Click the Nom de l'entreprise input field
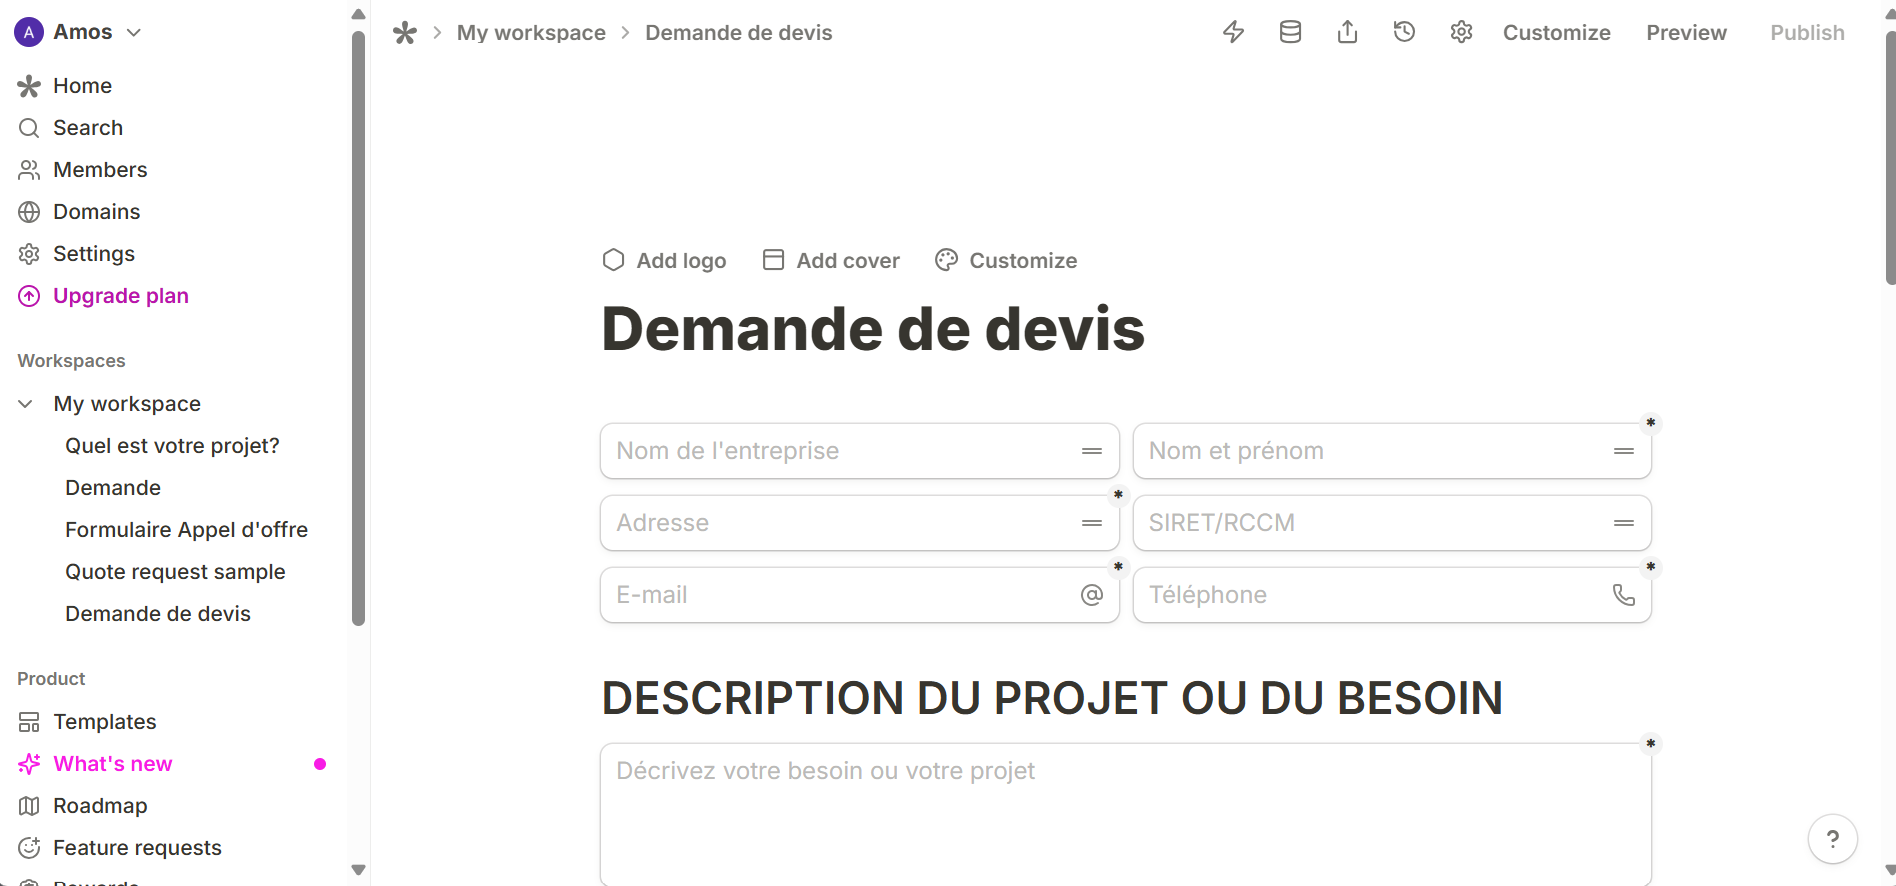 point(860,451)
